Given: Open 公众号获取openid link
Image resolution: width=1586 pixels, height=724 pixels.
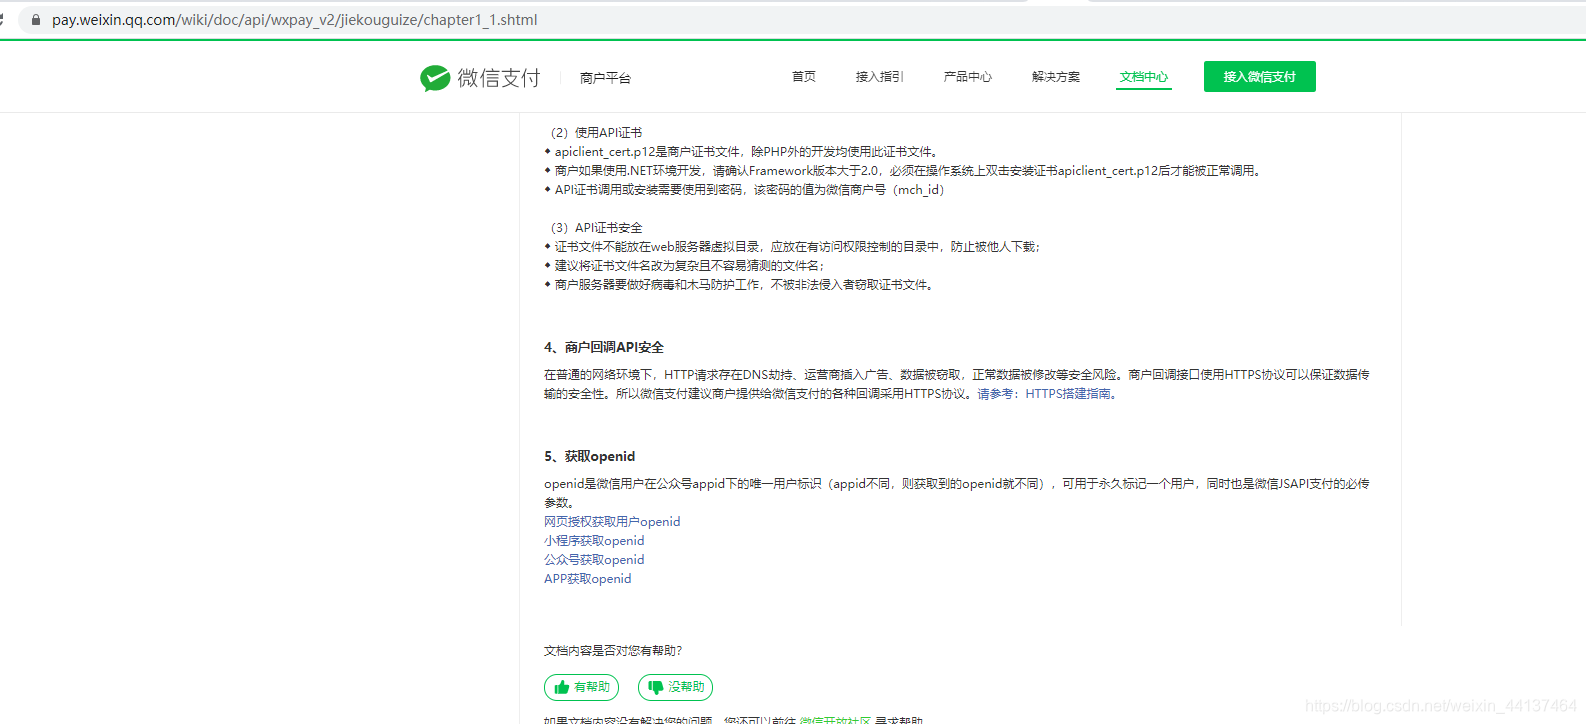Looking at the screenshot, I should [x=594, y=560].
